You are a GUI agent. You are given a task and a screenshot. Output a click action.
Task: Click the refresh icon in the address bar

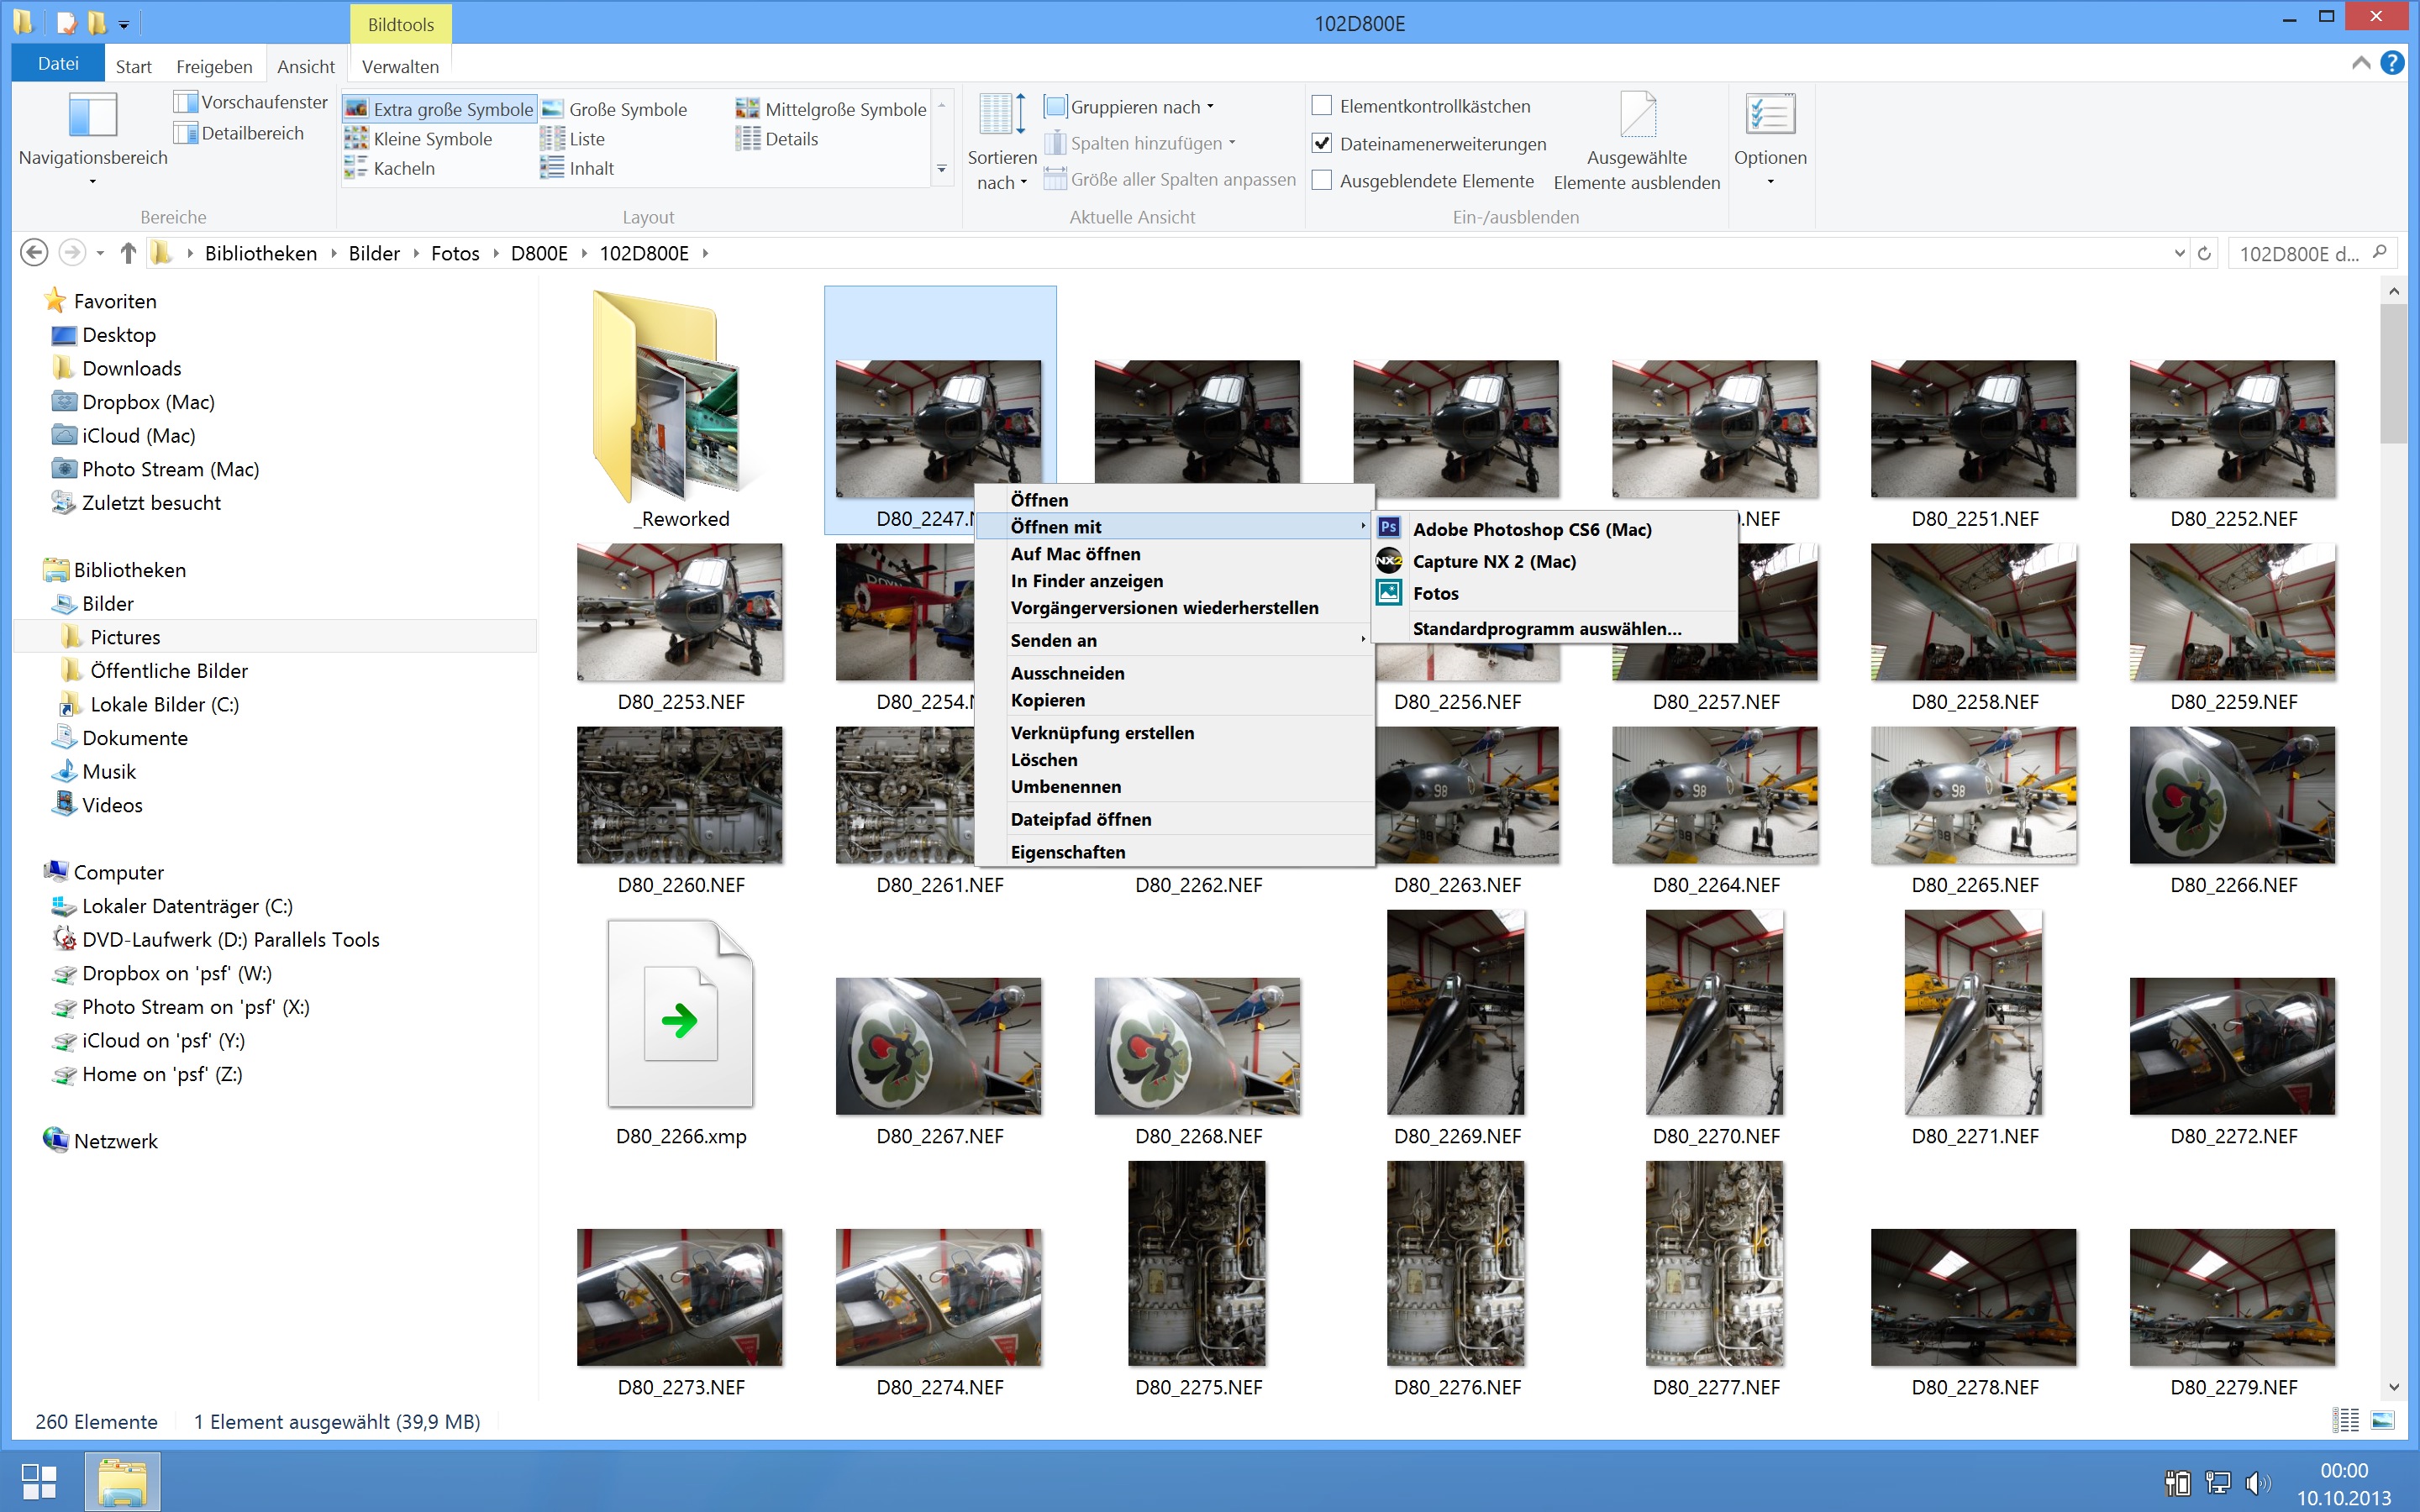pyautogui.click(x=2204, y=254)
